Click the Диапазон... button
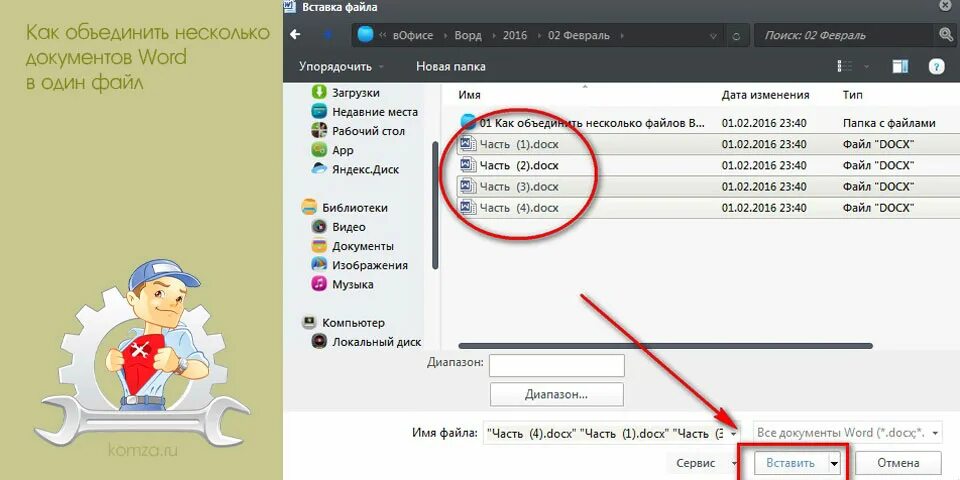Screen dimensions: 960x480 [557, 394]
